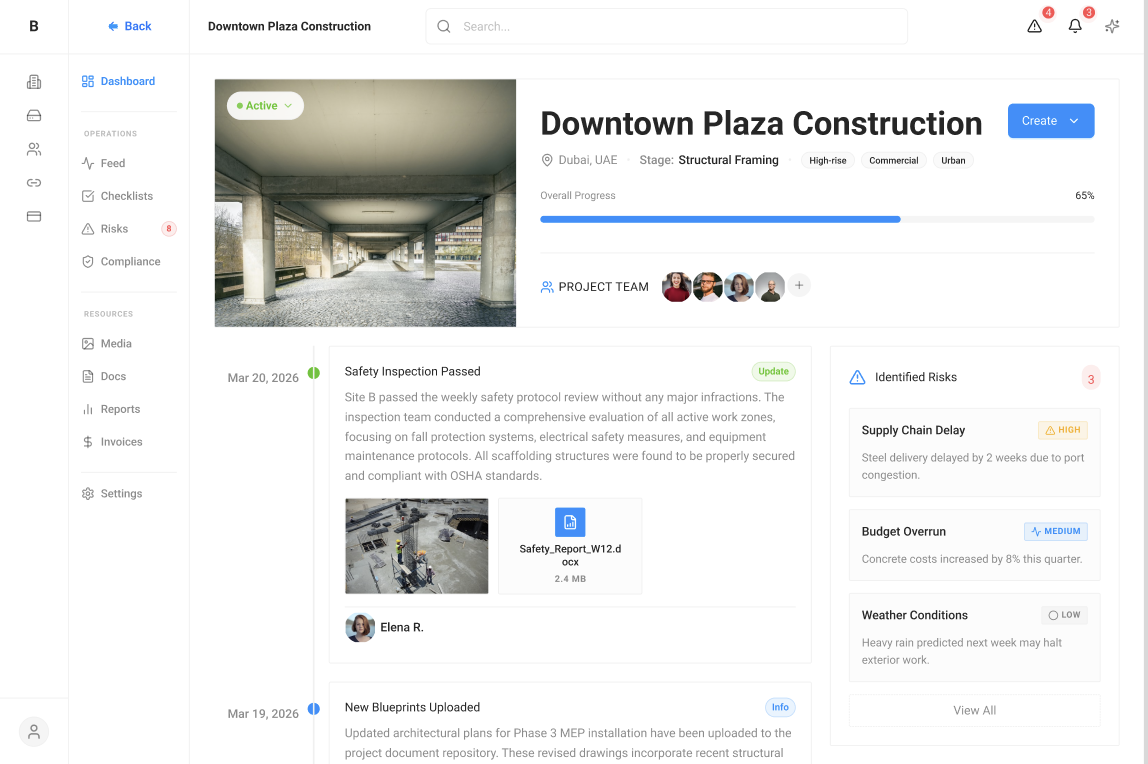
Task: Click View All risks button
Action: [x=974, y=711]
